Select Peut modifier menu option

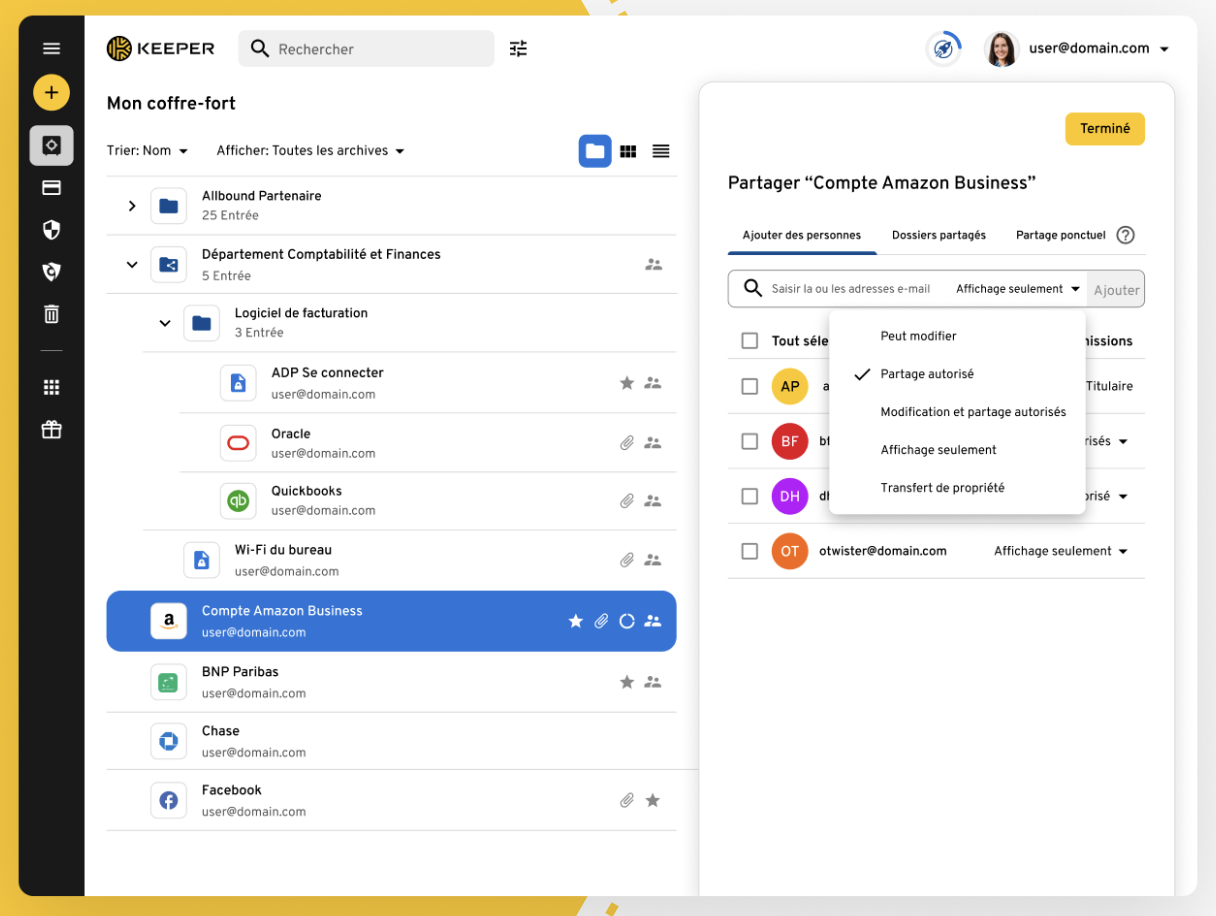(957, 336)
